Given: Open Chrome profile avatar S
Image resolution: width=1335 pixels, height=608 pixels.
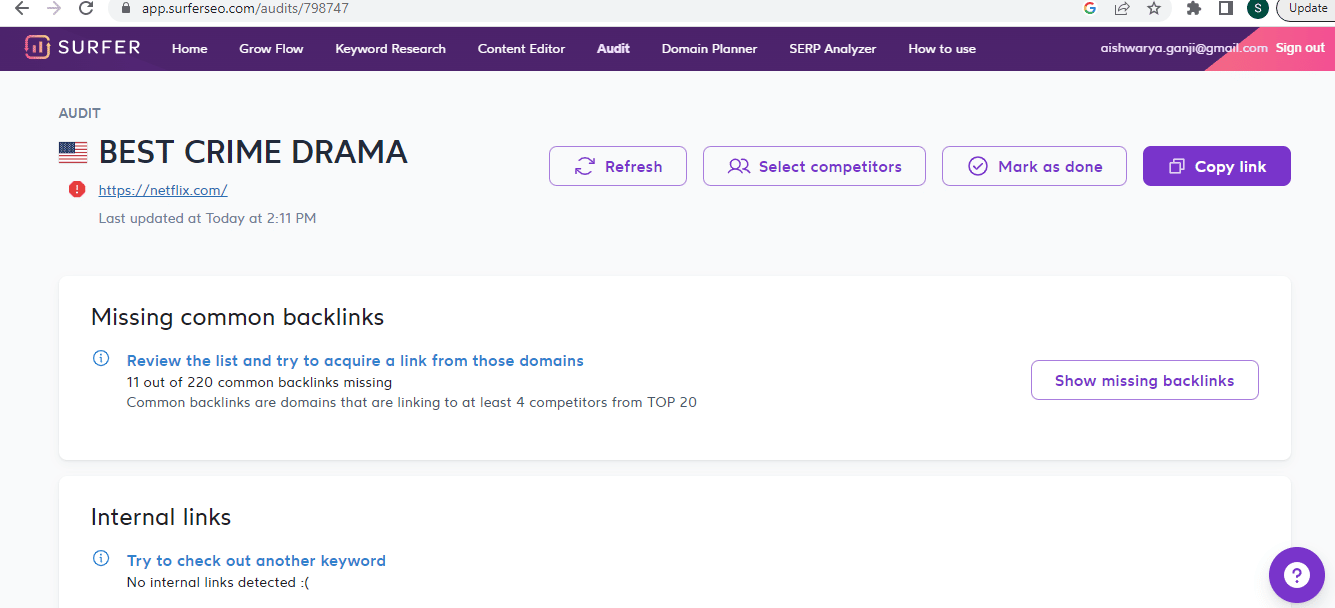Looking at the screenshot, I should pos(1257,8).
